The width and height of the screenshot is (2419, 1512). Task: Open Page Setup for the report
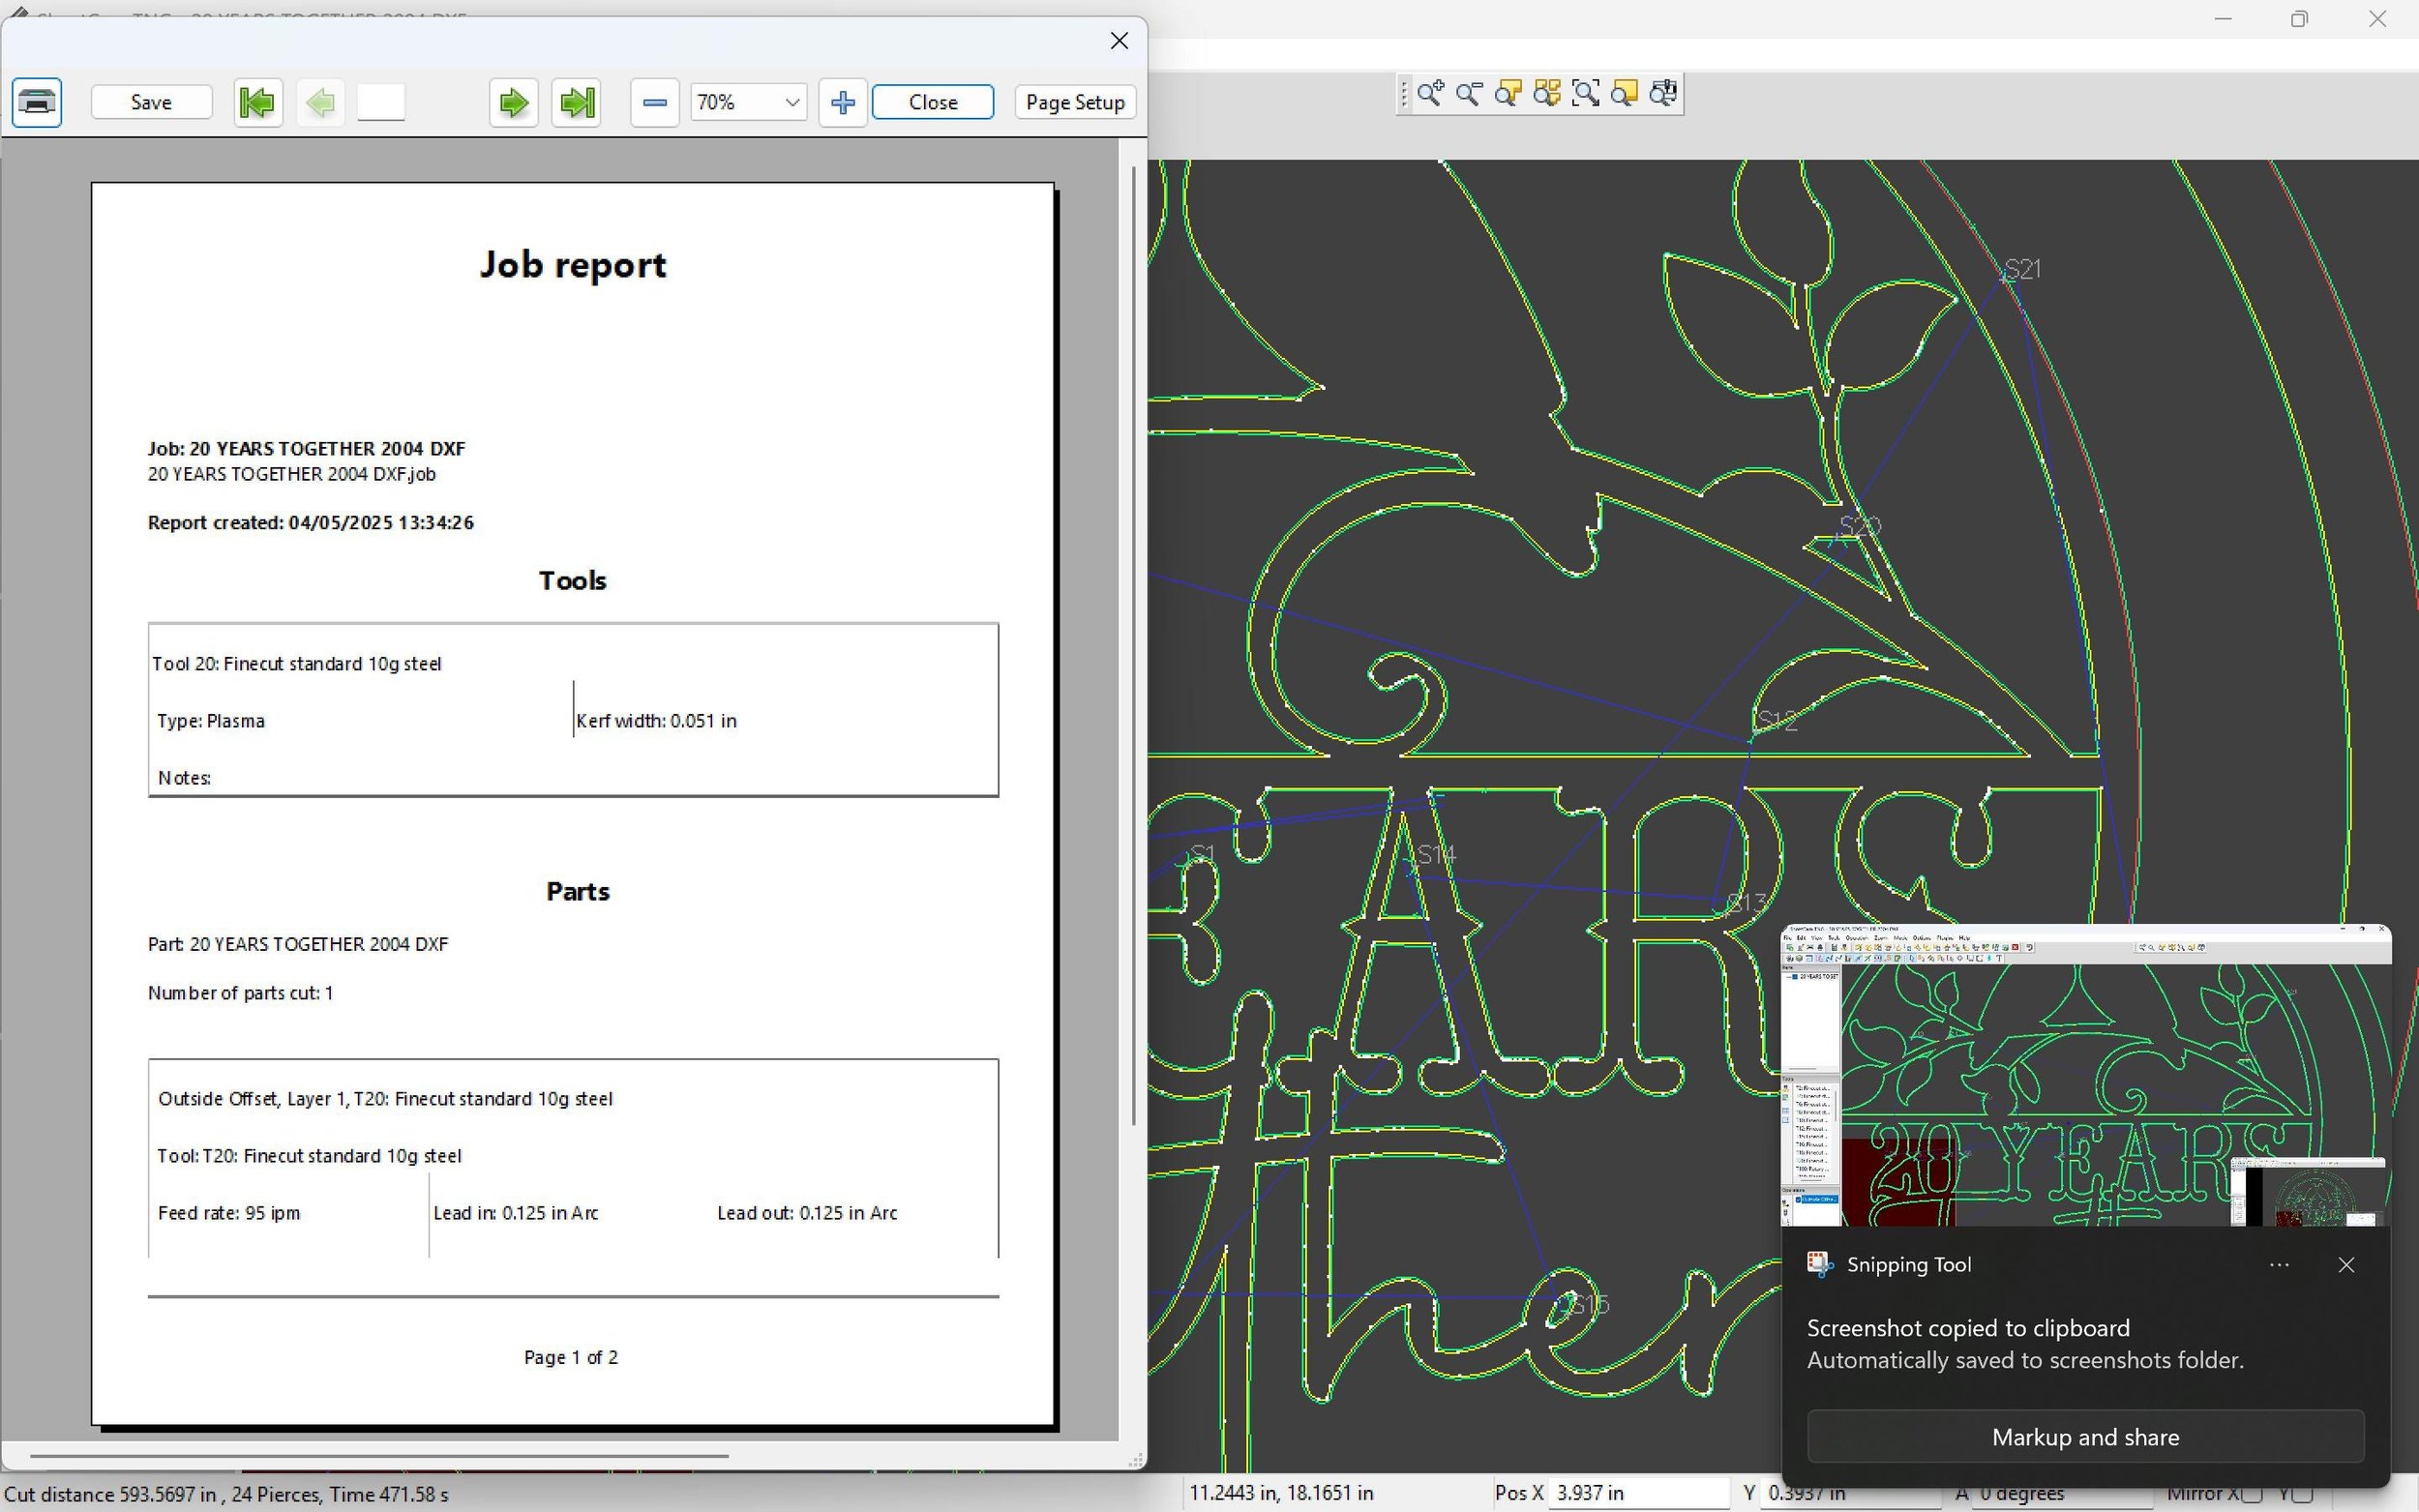point(1075,102)
